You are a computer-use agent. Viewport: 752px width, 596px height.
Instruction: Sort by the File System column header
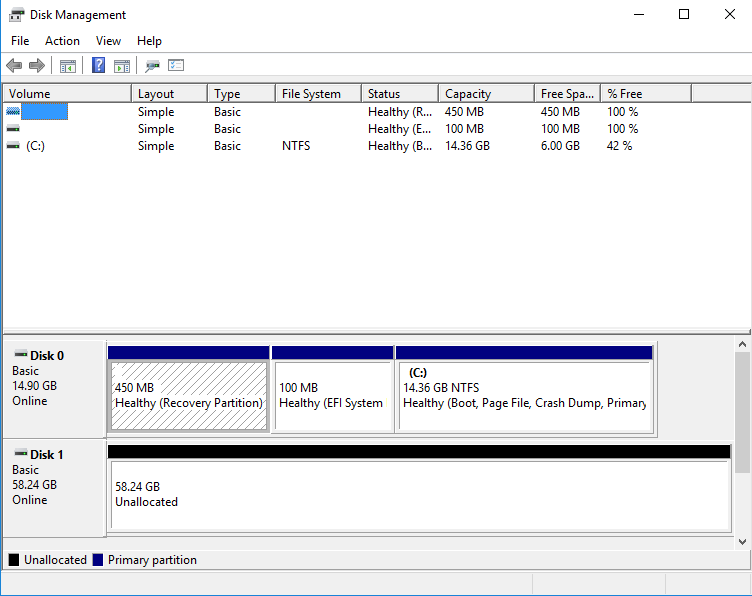pos(318,93)
